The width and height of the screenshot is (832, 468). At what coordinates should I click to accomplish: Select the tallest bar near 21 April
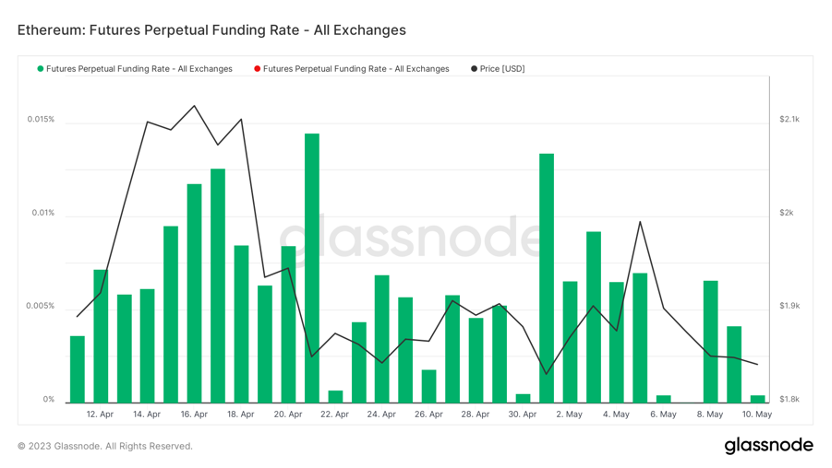click(312, 268)
